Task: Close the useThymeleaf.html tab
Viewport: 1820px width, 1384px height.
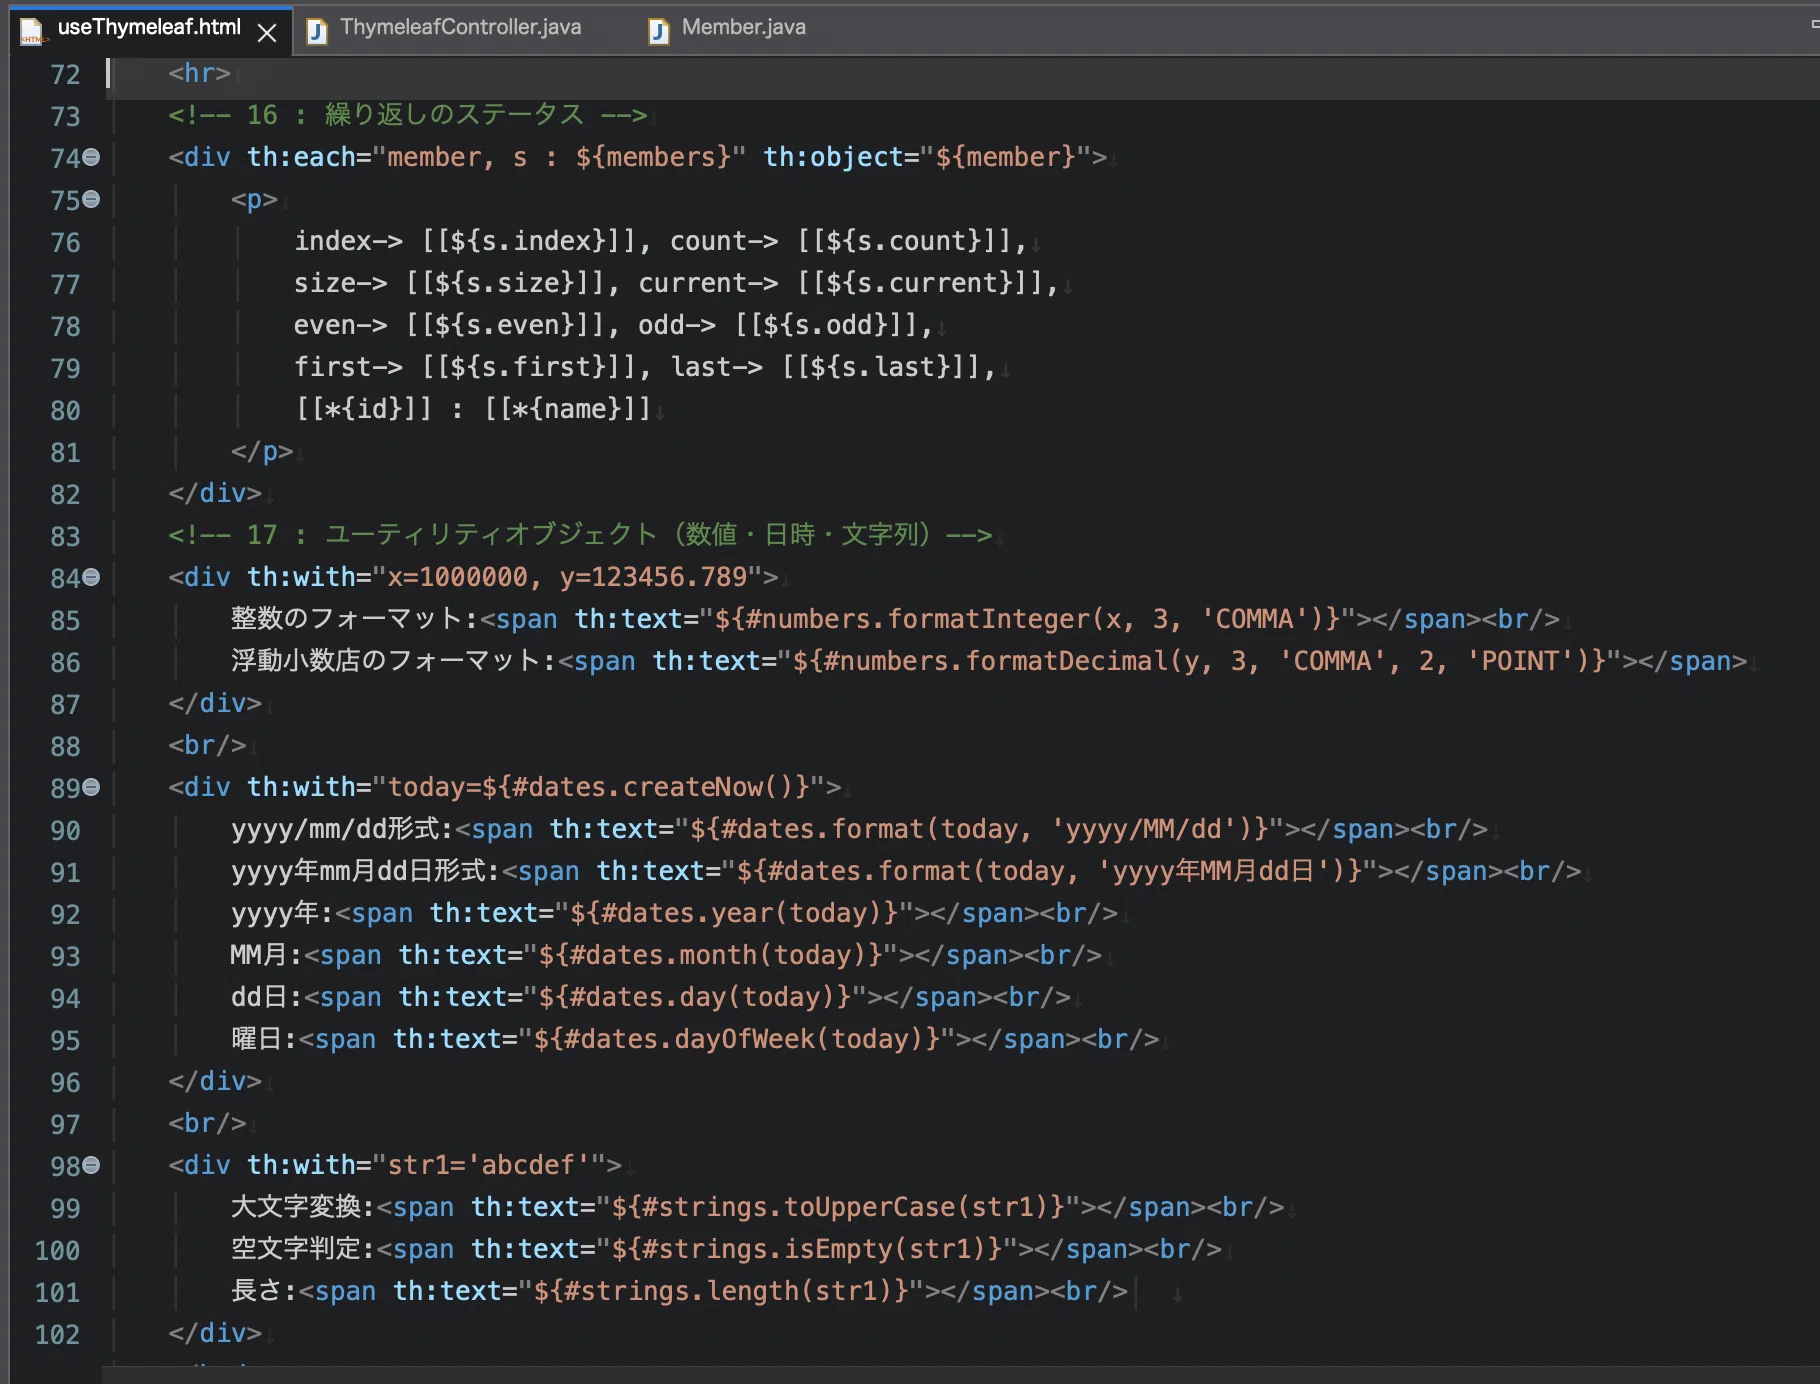Action: 267,32
